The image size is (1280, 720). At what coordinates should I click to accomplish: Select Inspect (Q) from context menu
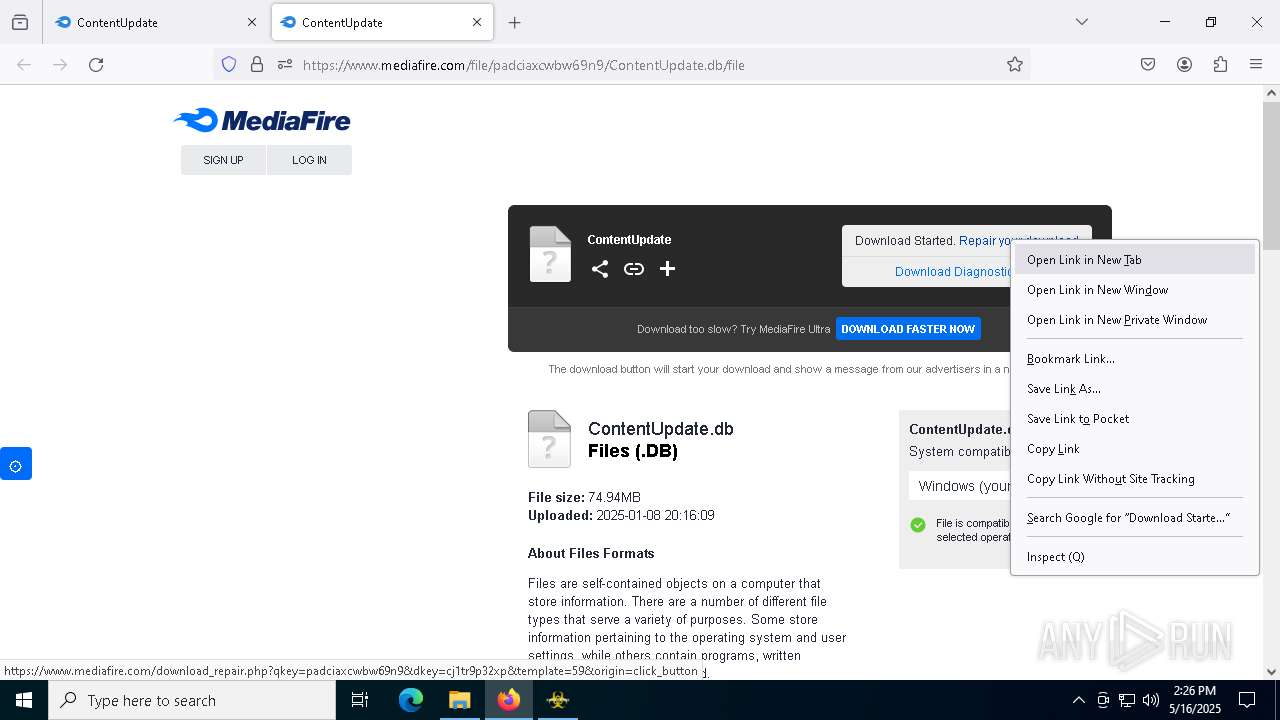point(1134,557)
